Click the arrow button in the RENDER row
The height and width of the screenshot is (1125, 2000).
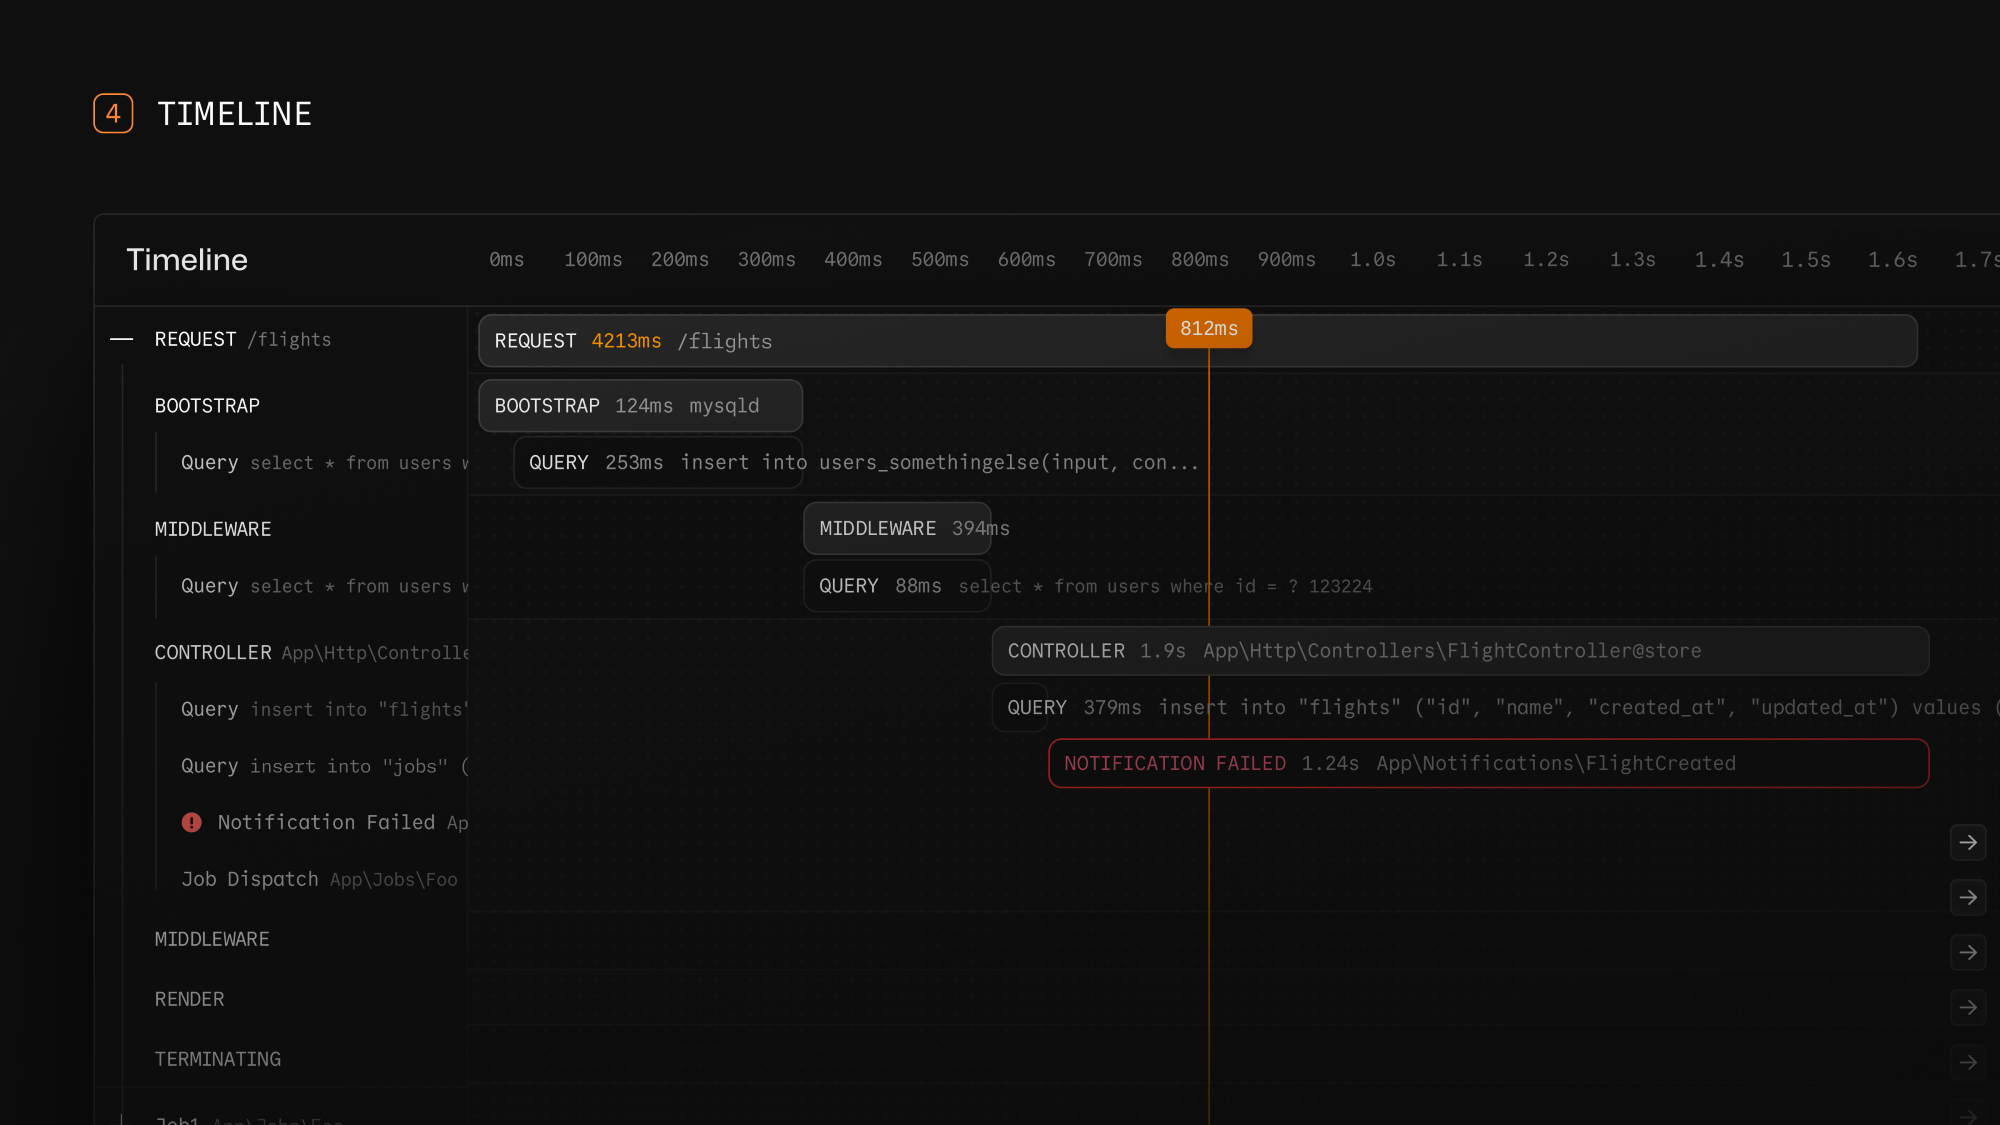[1967, 1008]
